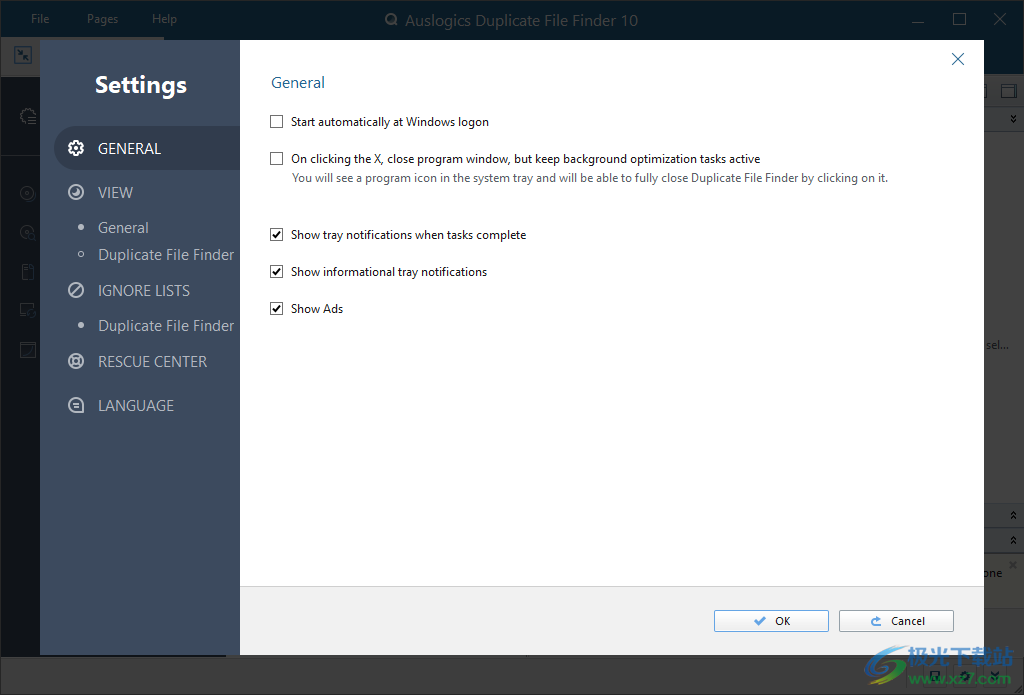Confirm settings with the OK button

pos(771,621)
